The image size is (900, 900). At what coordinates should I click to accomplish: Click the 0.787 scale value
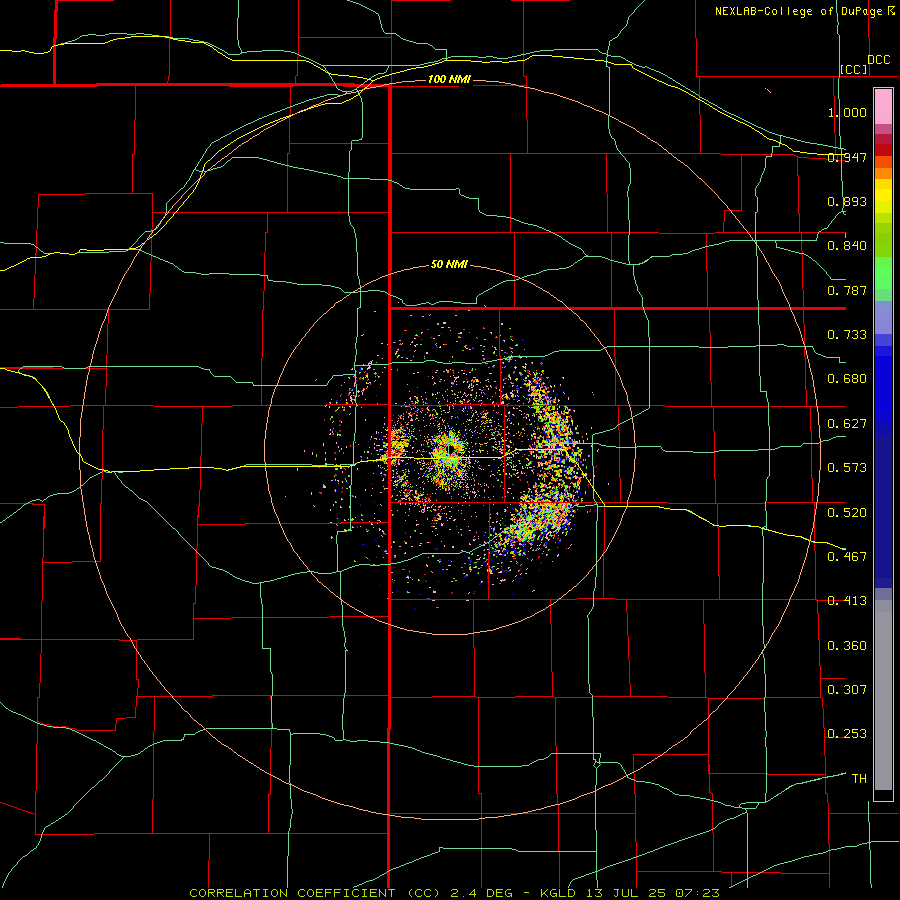point(847,290)
